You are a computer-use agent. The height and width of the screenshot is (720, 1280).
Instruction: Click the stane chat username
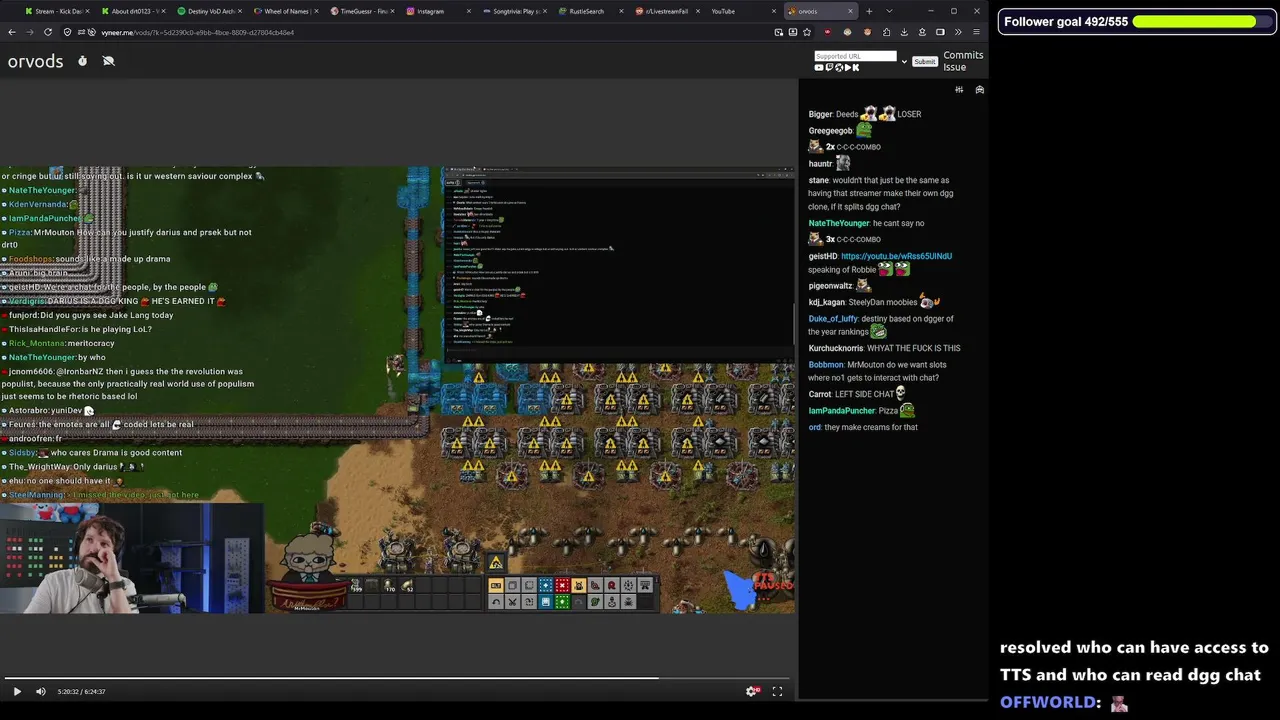point(818,181)
